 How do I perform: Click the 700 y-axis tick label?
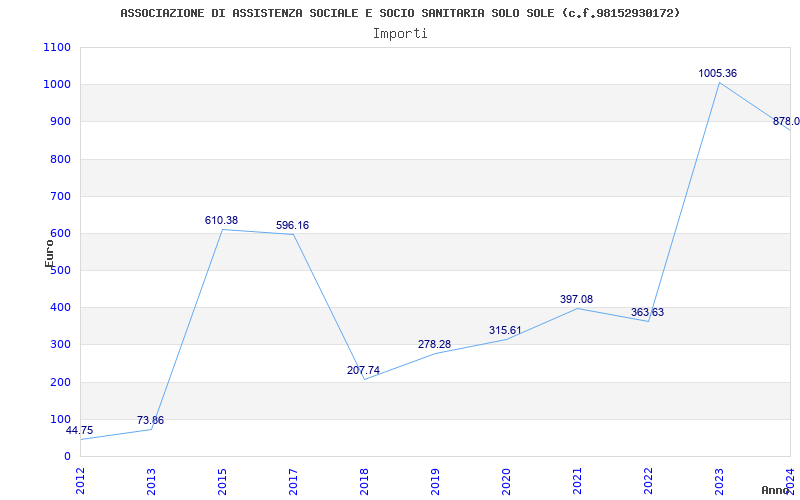pos(61,196)
